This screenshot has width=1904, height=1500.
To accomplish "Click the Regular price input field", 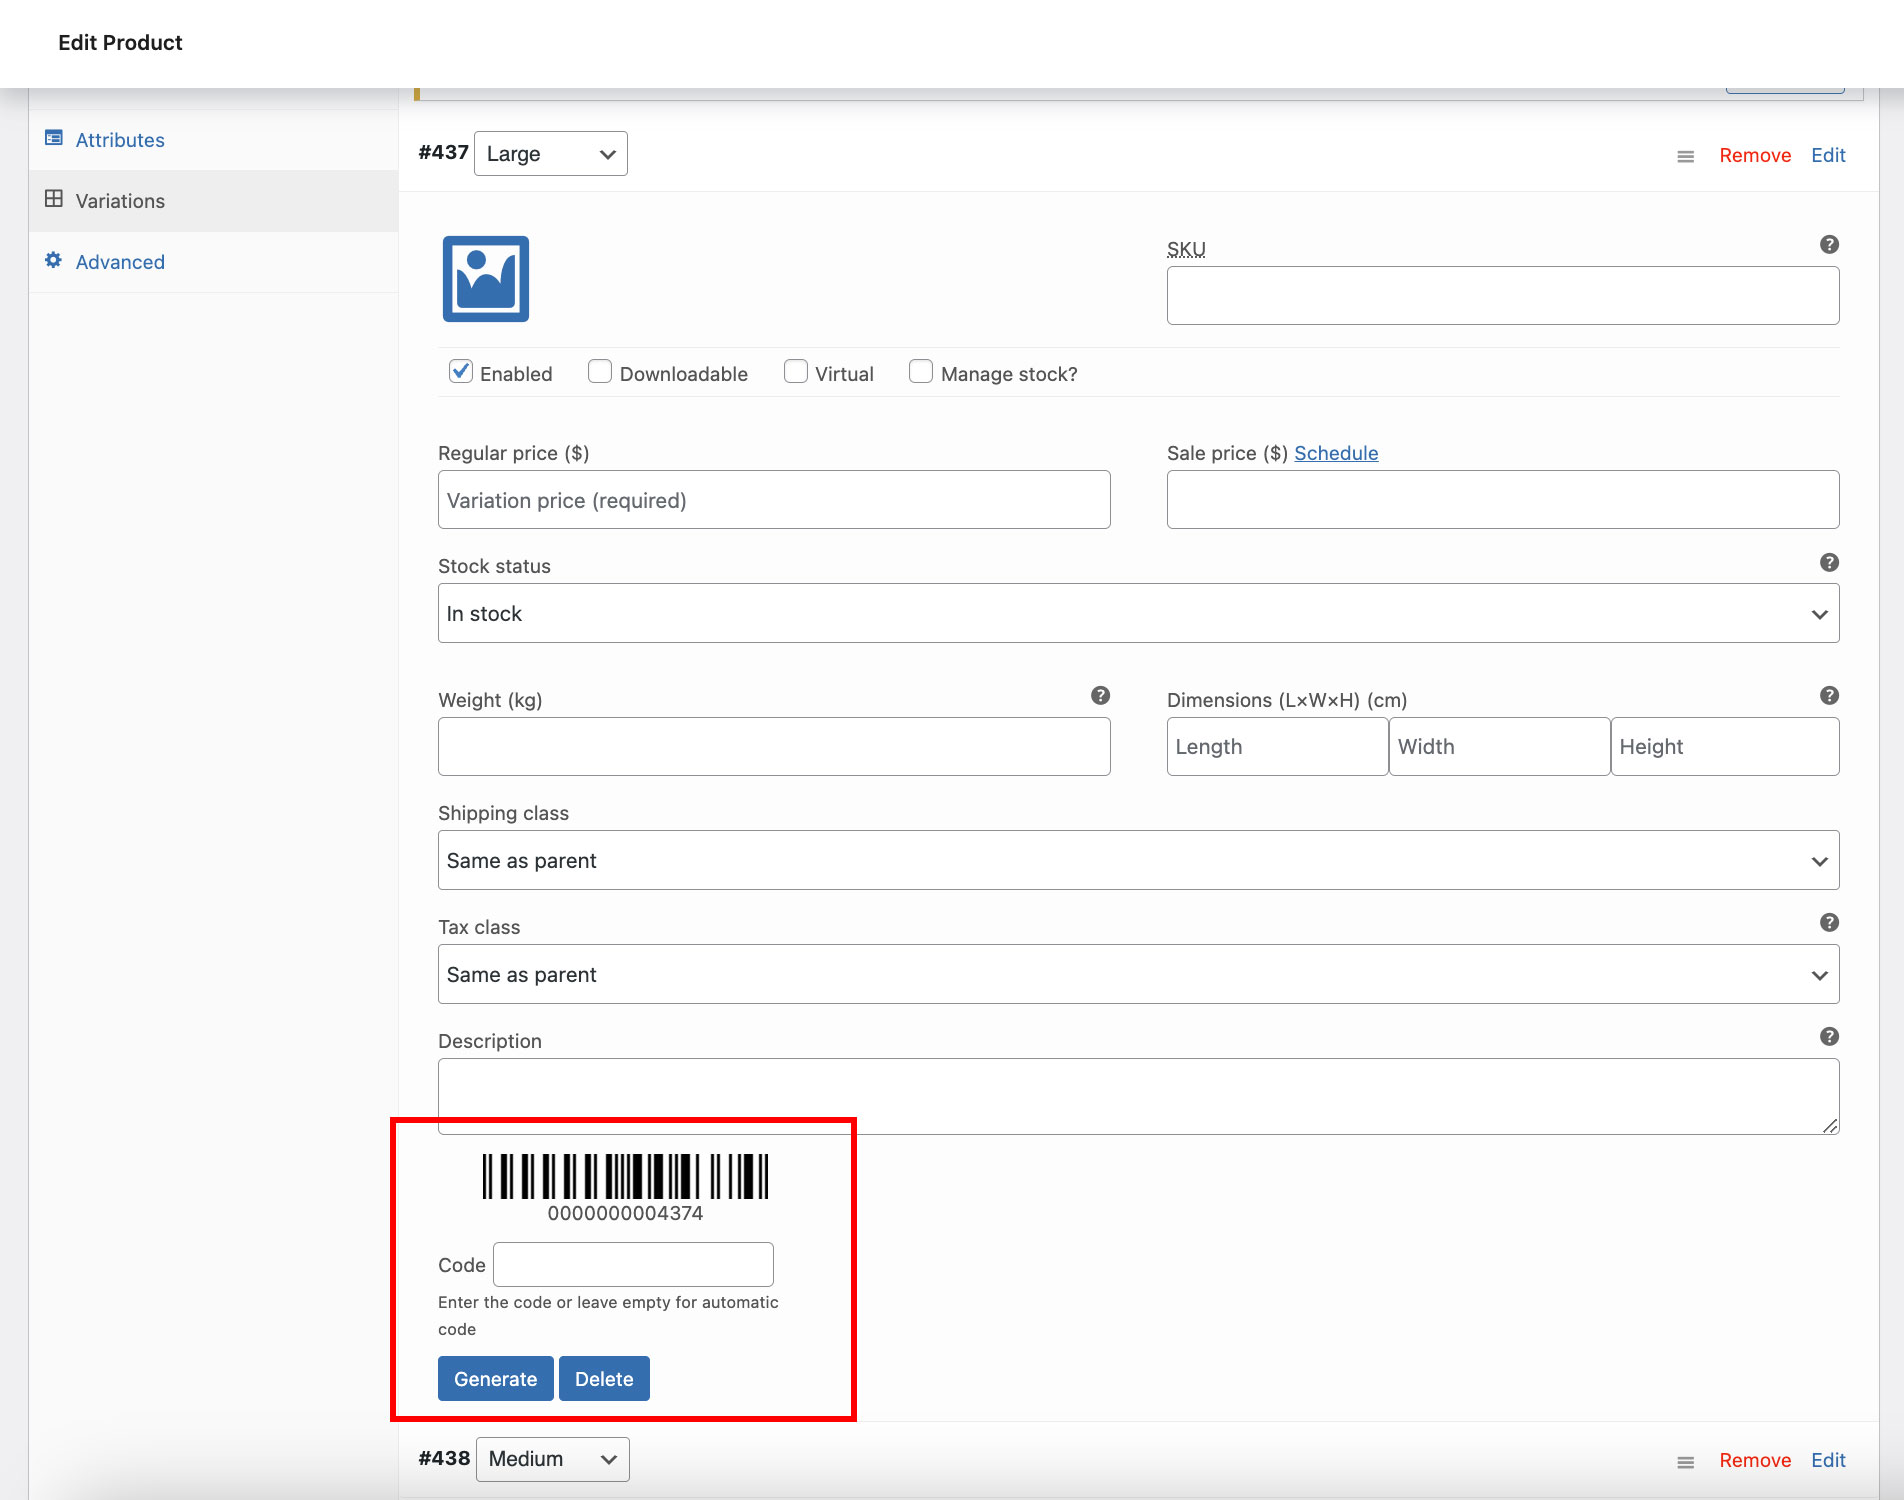I will (x=774, y=500).
